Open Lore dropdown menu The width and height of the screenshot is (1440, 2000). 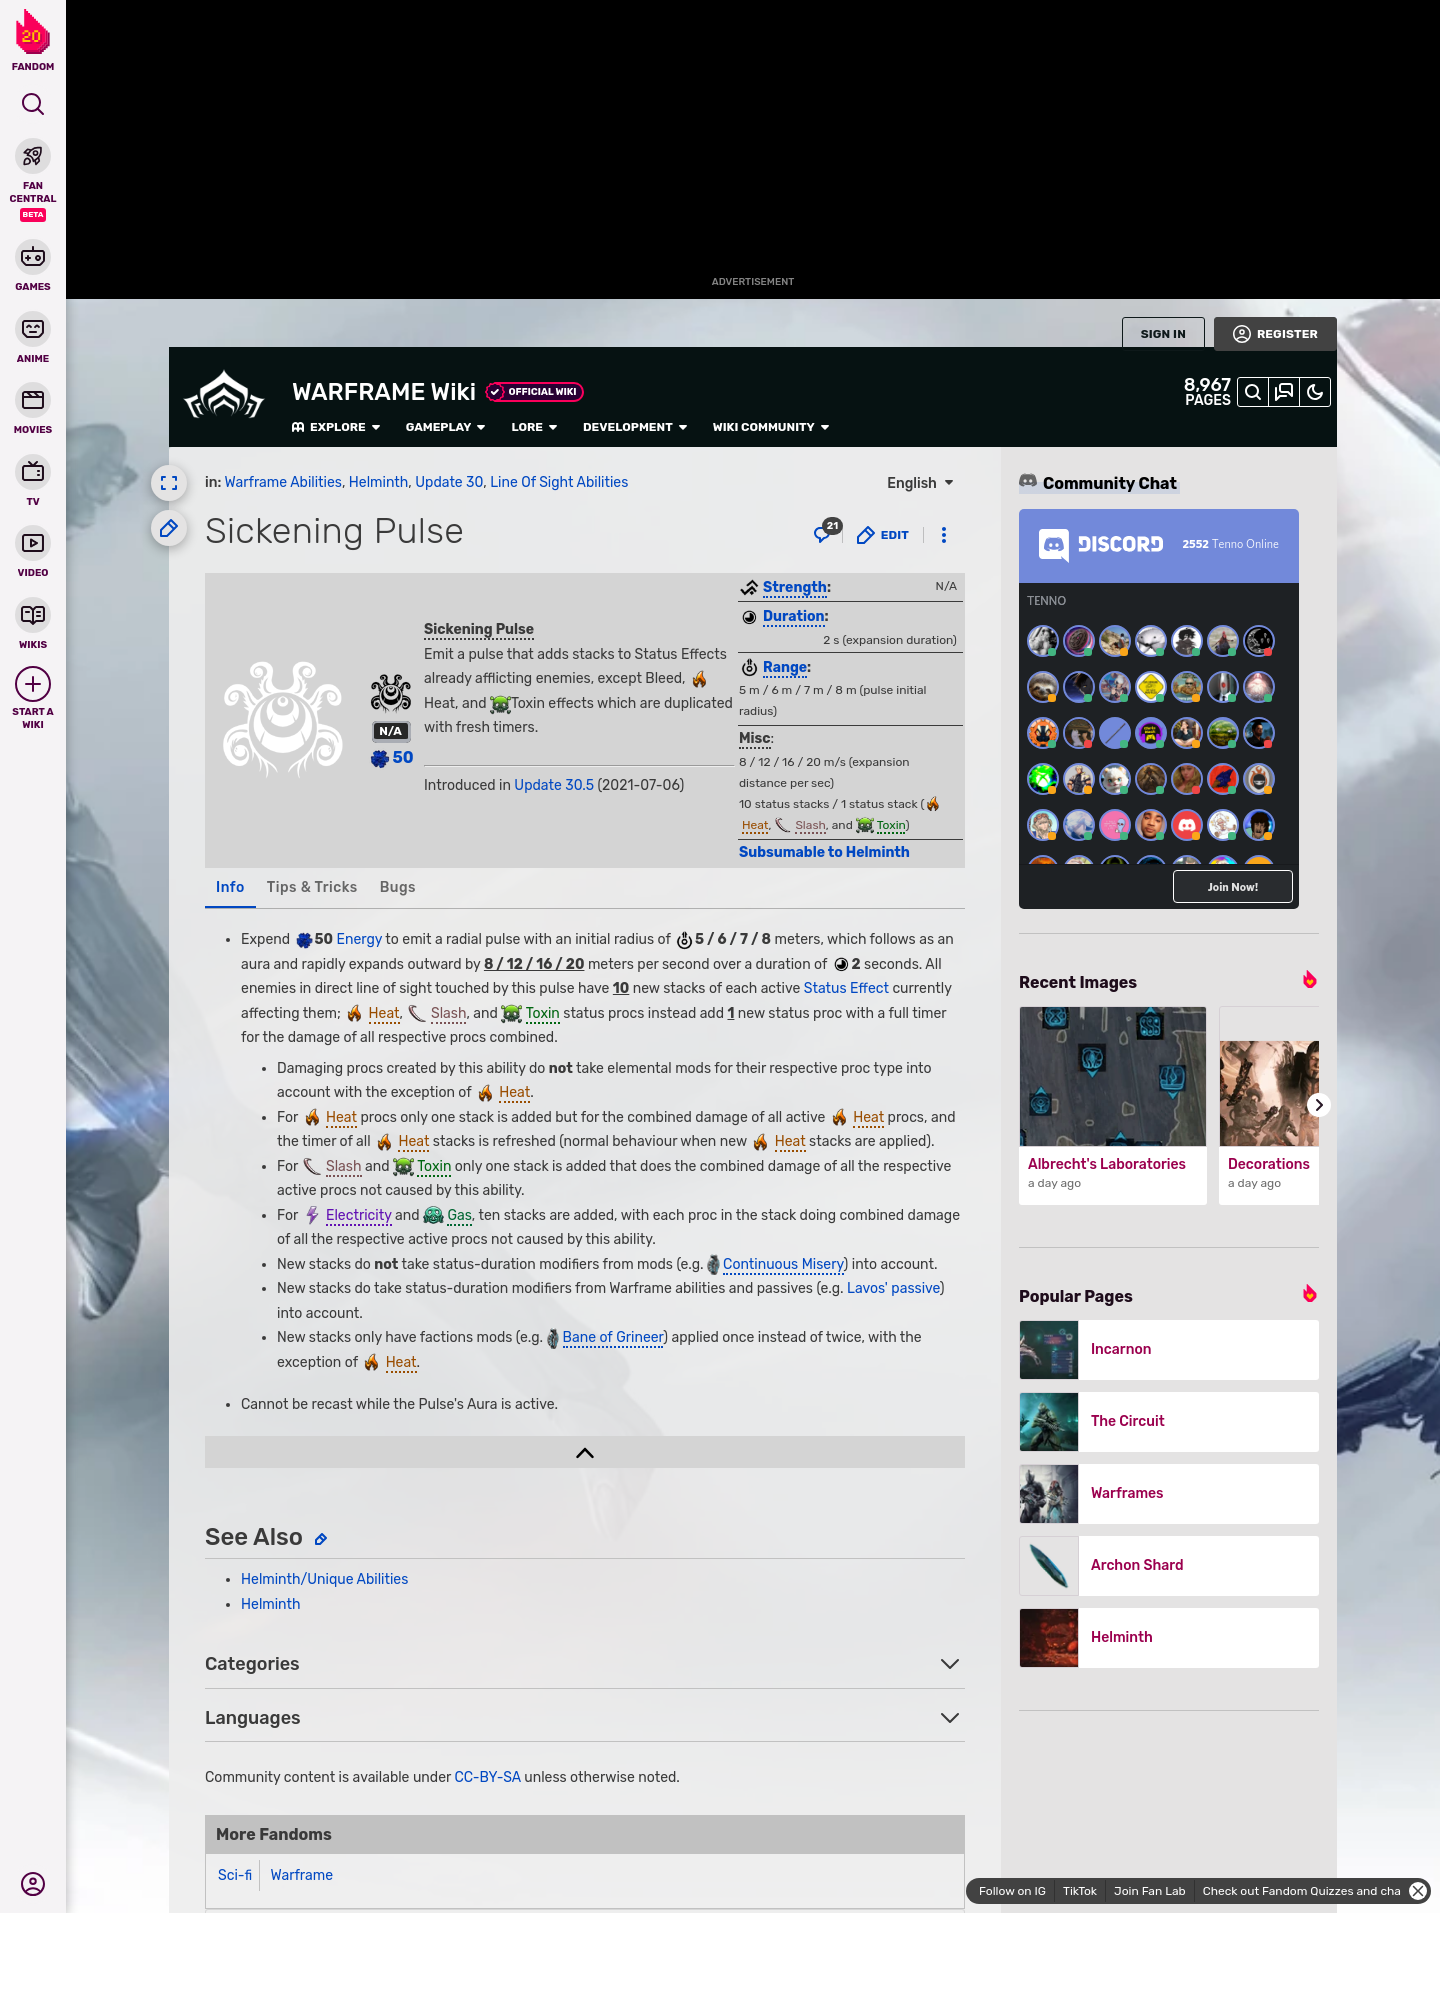(534, 427)
